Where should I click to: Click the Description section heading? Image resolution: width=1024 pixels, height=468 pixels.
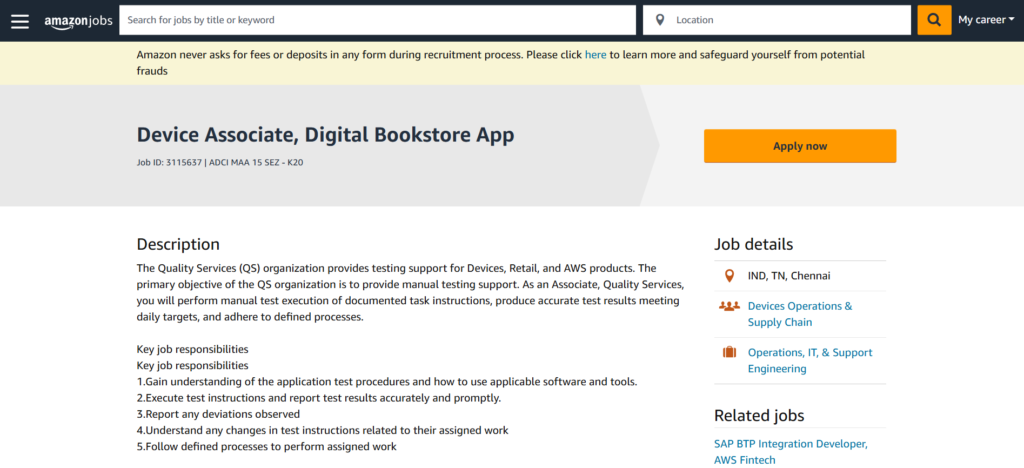pyautogui.click(x=178, y=244)
